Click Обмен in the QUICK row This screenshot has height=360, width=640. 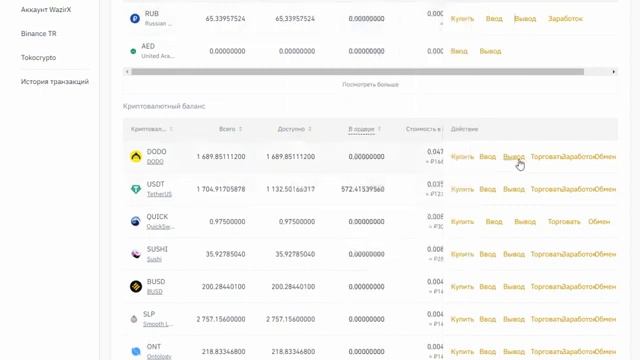click(599, 222)
